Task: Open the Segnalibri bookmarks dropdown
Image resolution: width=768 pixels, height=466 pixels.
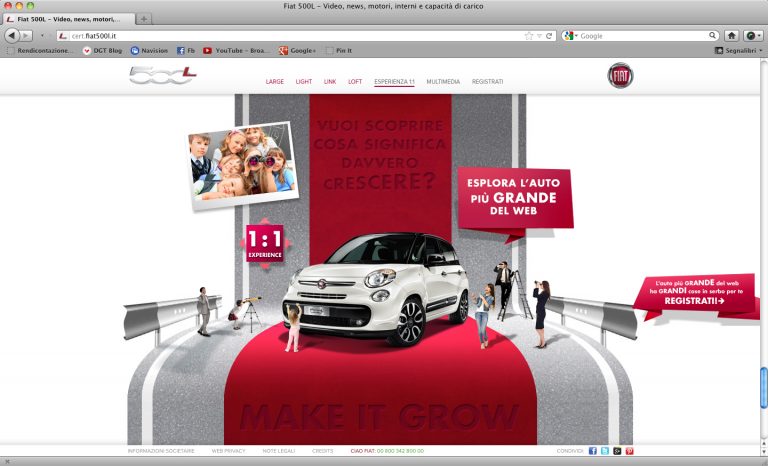Action: [738, 50]
